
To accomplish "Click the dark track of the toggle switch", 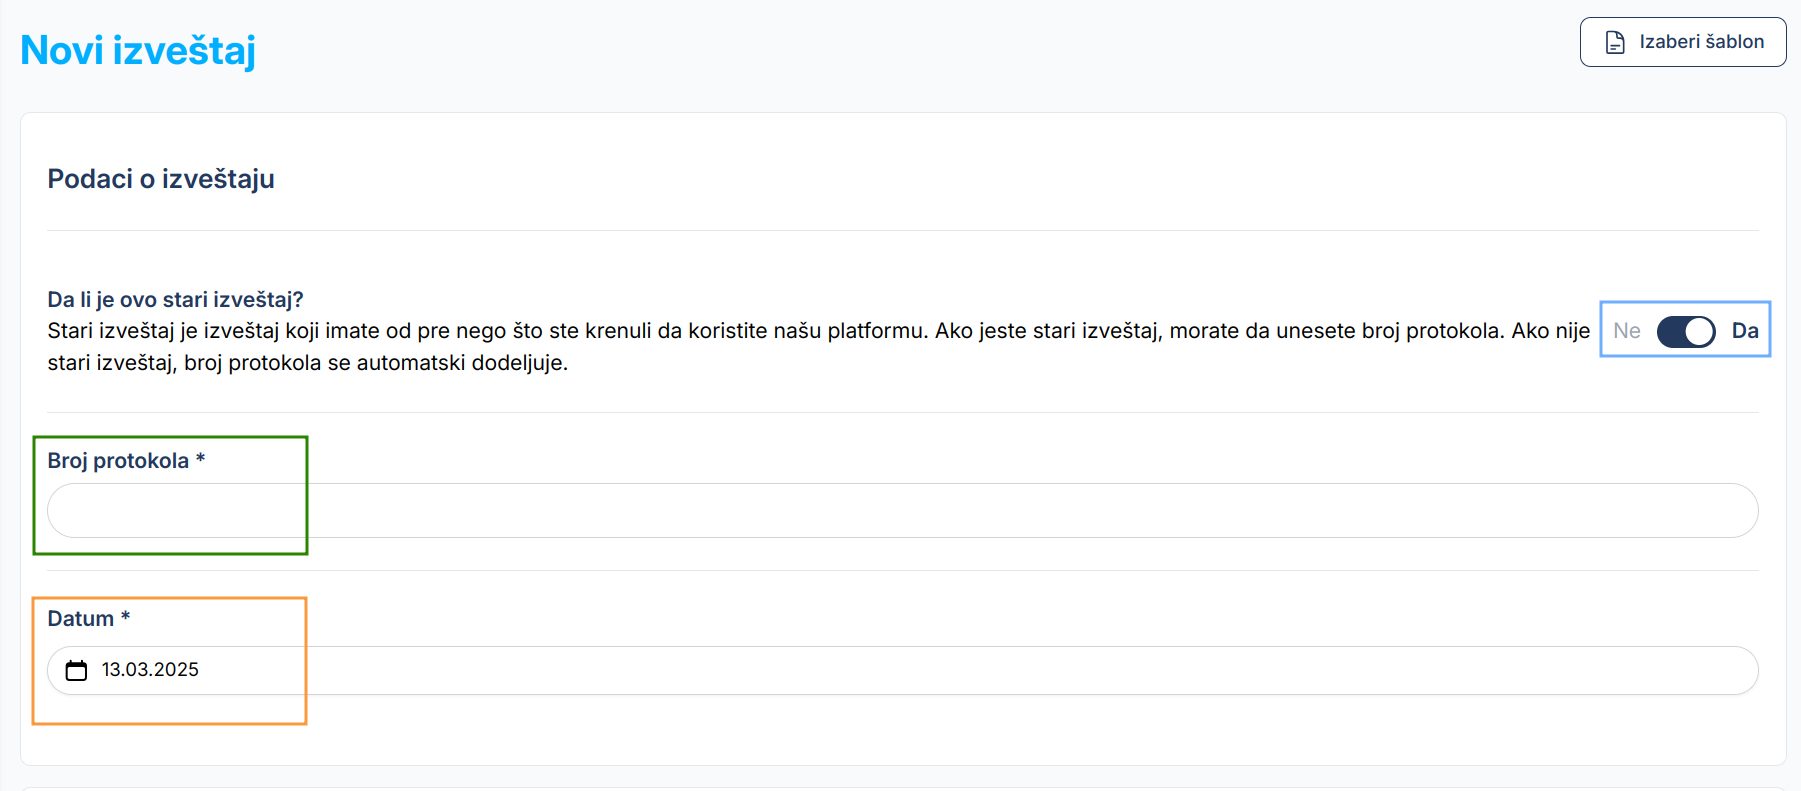I will (x=1671, y=331).
